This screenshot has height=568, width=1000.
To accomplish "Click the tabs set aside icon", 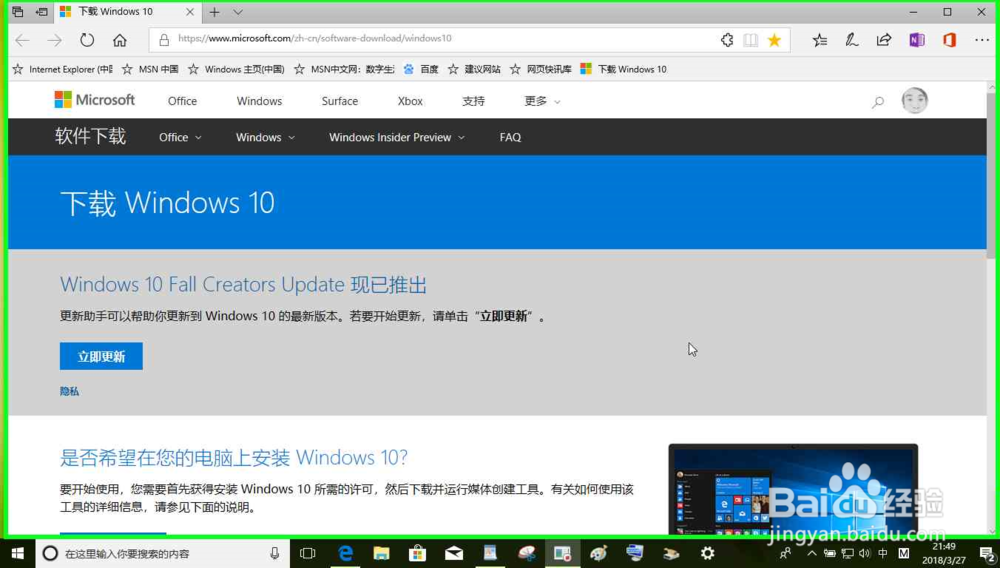I will point(18,11).
